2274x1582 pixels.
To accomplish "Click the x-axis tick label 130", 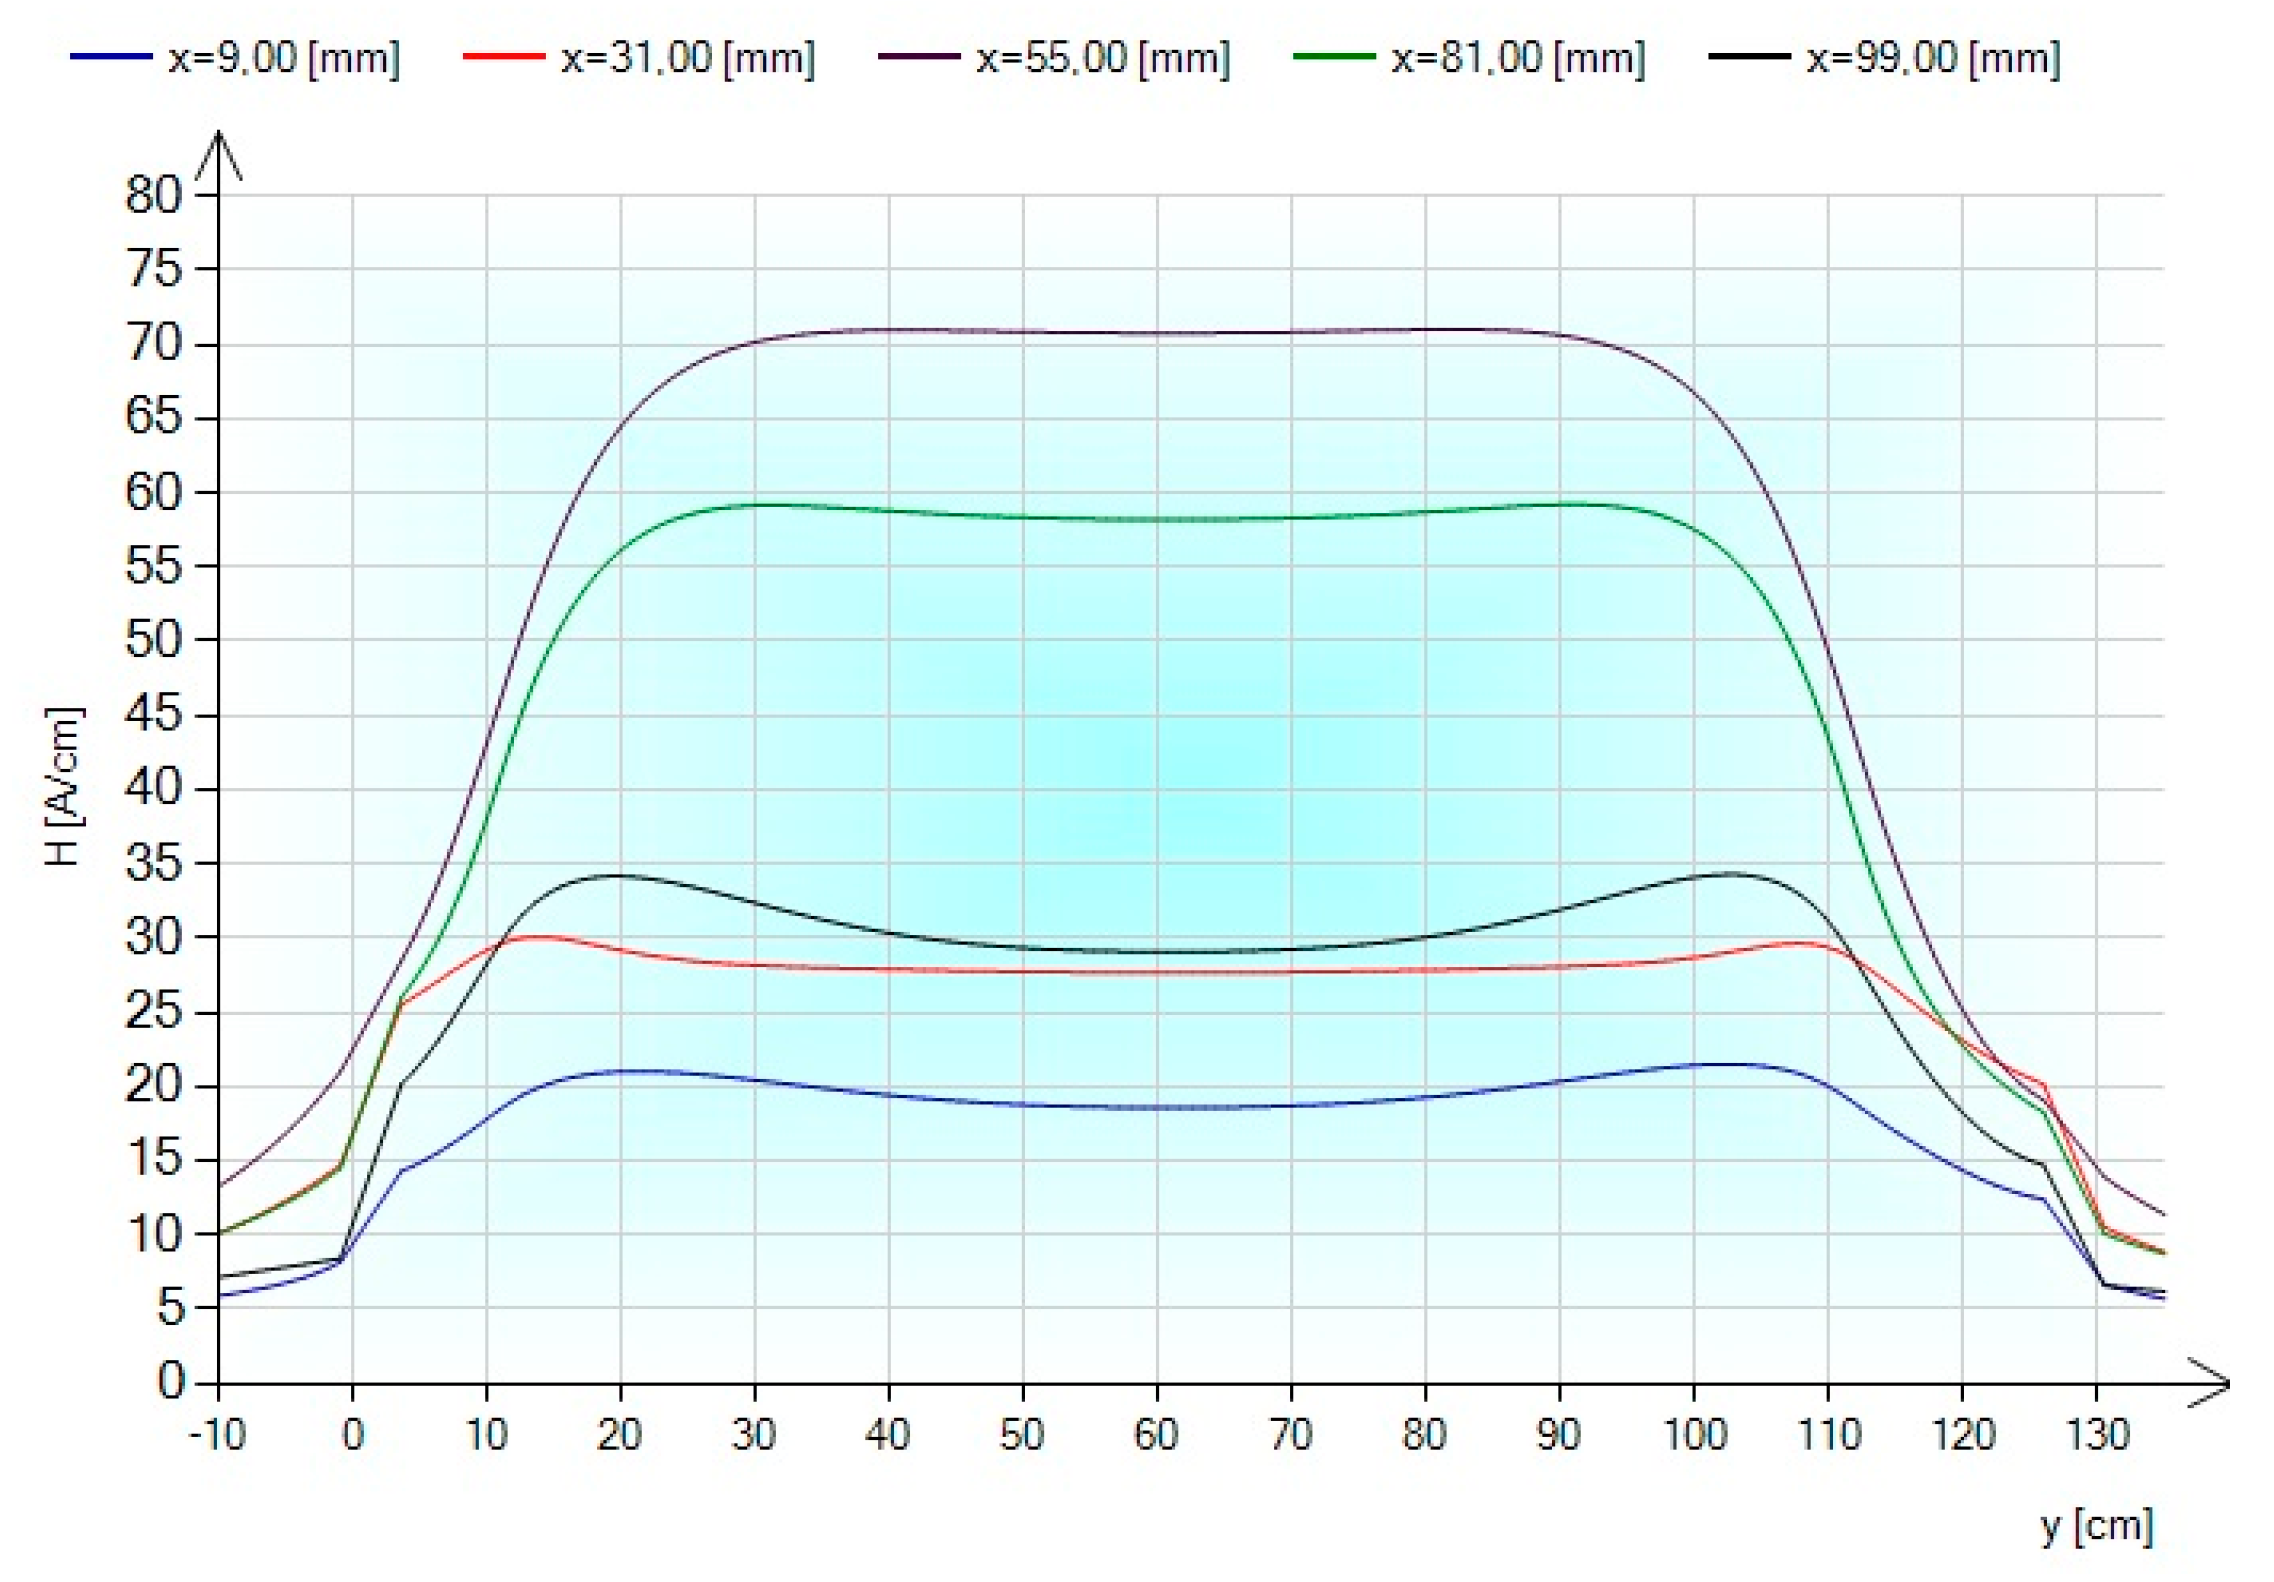I will [2097, 1435].
